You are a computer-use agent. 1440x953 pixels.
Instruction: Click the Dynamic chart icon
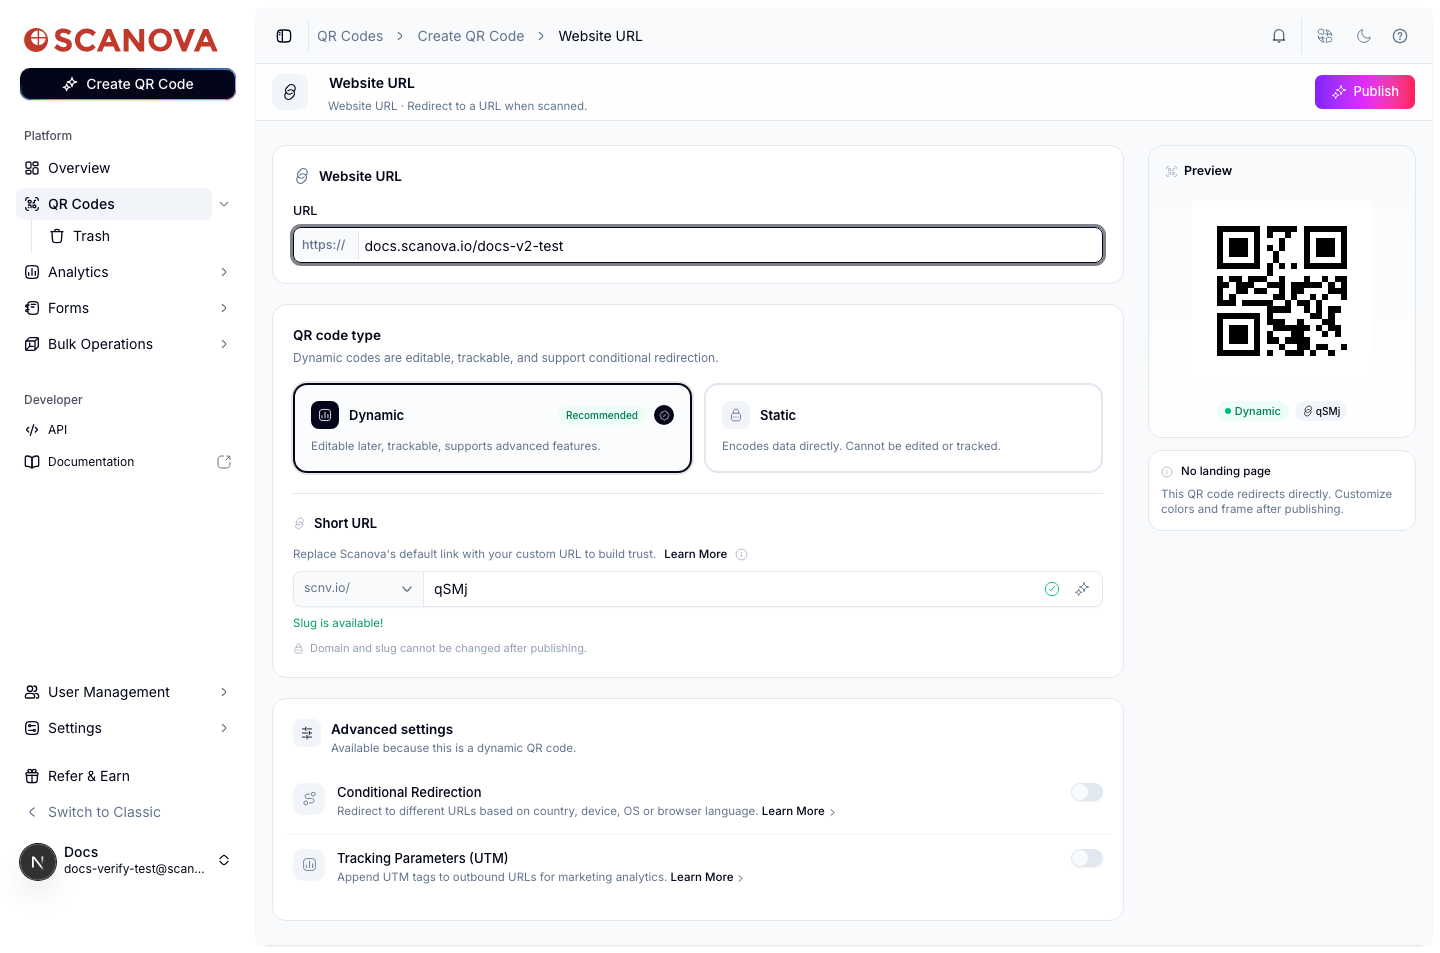click(x=325, y=415)
